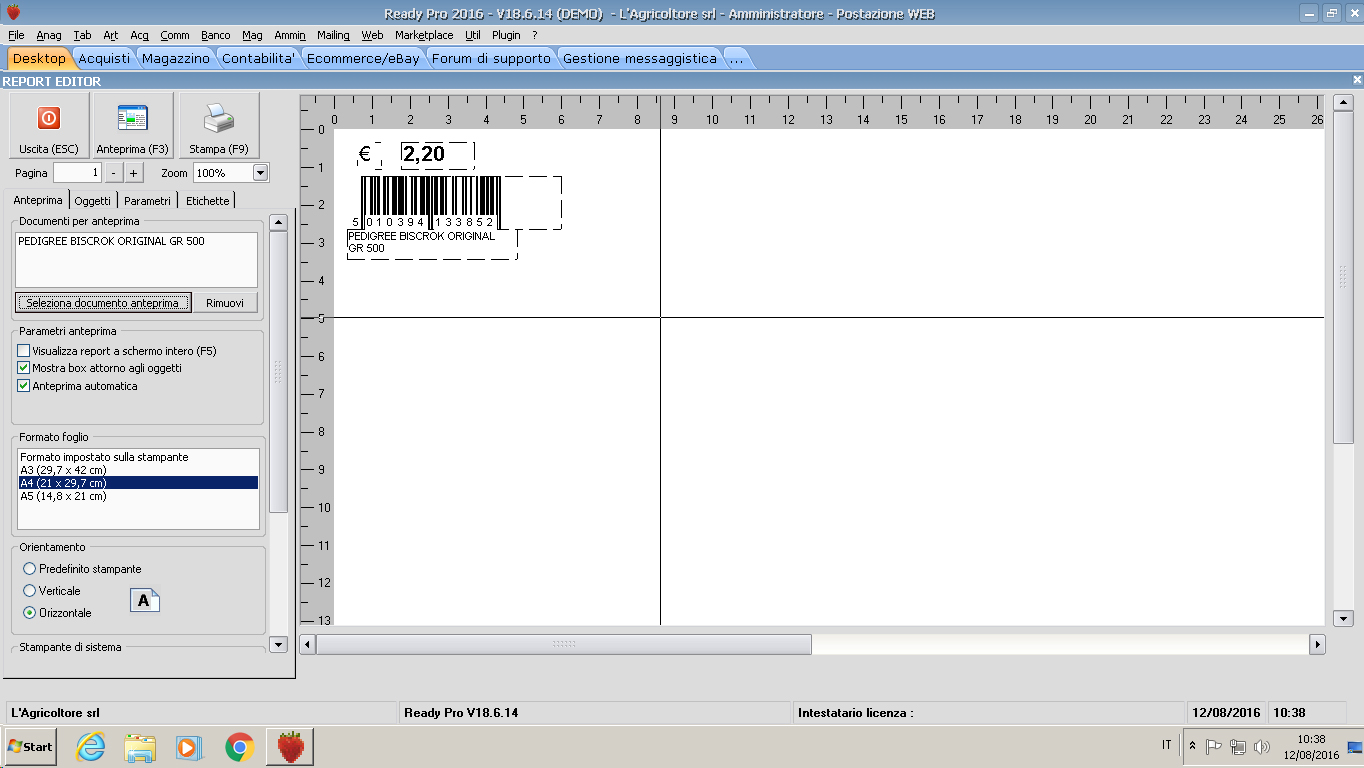
Task: Switch to the Etichette tab
Action: [x=208, y=201]
